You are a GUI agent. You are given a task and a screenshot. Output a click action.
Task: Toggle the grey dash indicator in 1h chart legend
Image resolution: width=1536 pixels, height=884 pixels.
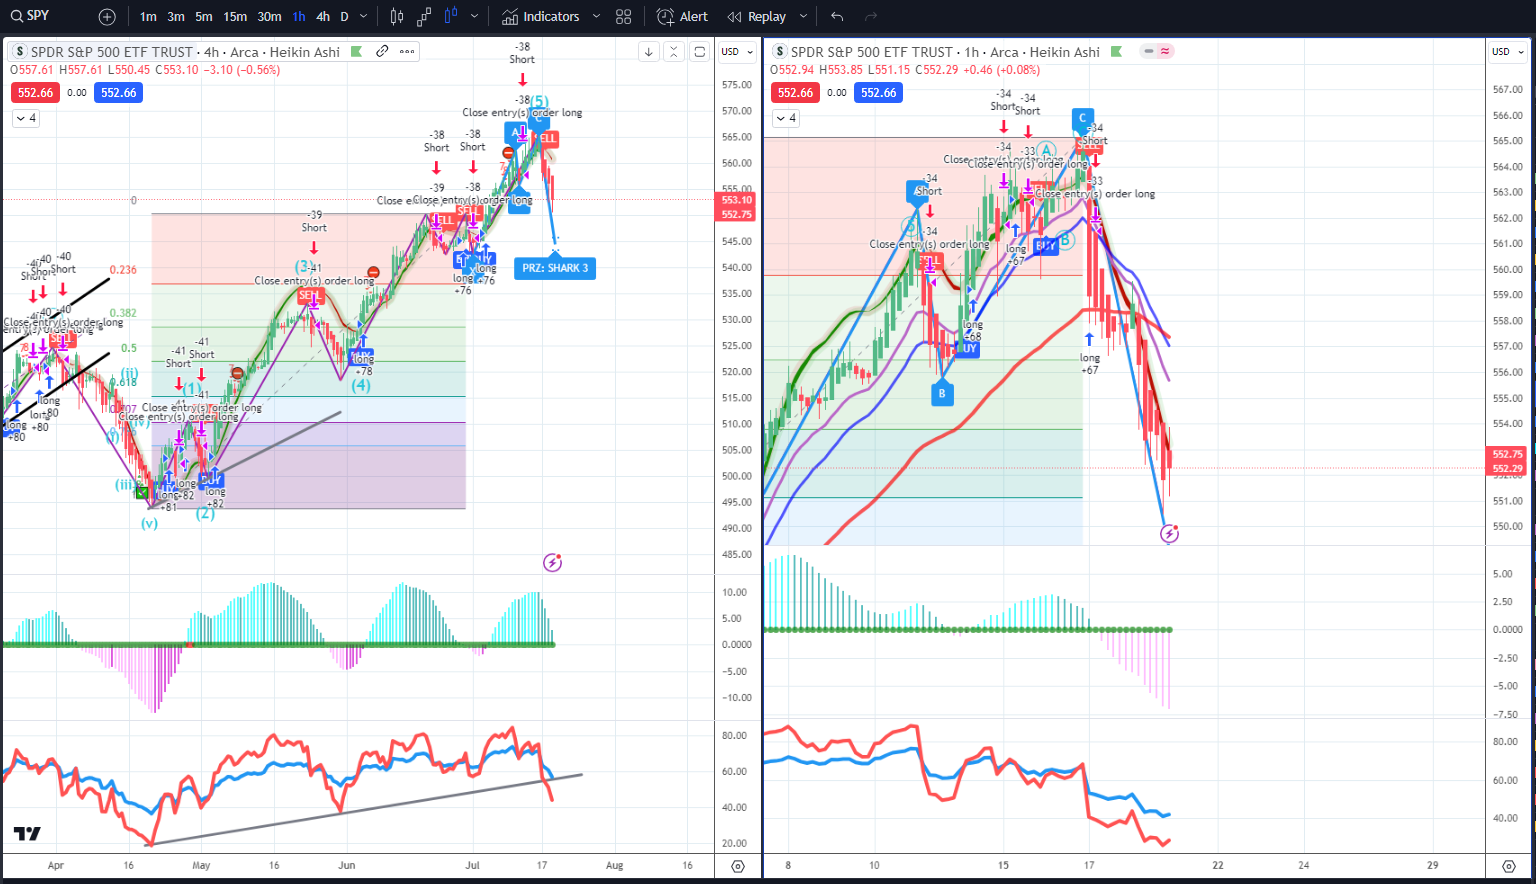(1149, 51)
